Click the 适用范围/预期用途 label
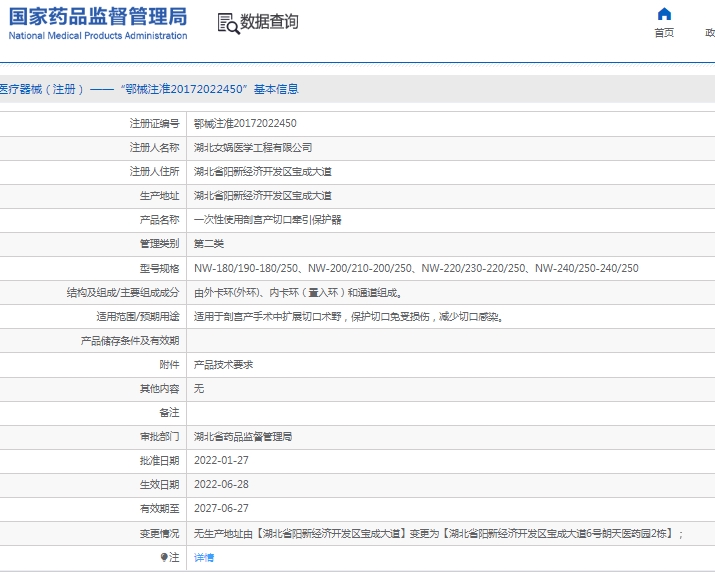Viewport: 715px width, 575px height. point(137,316)
